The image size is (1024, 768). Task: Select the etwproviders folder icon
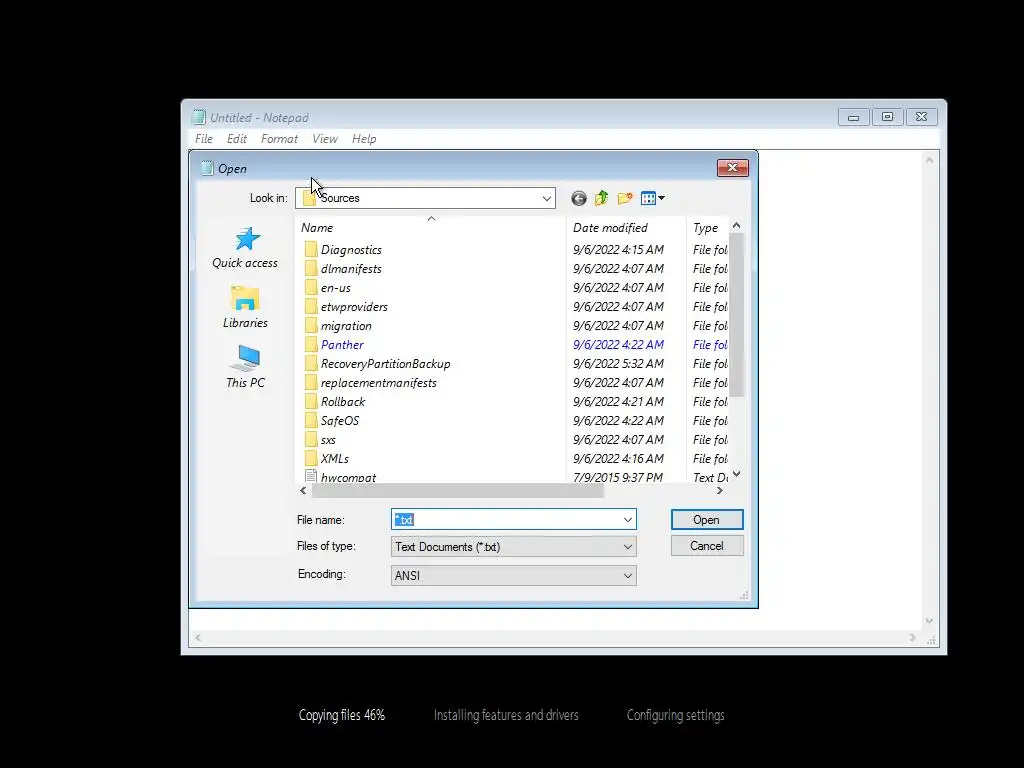pos(311,306)
